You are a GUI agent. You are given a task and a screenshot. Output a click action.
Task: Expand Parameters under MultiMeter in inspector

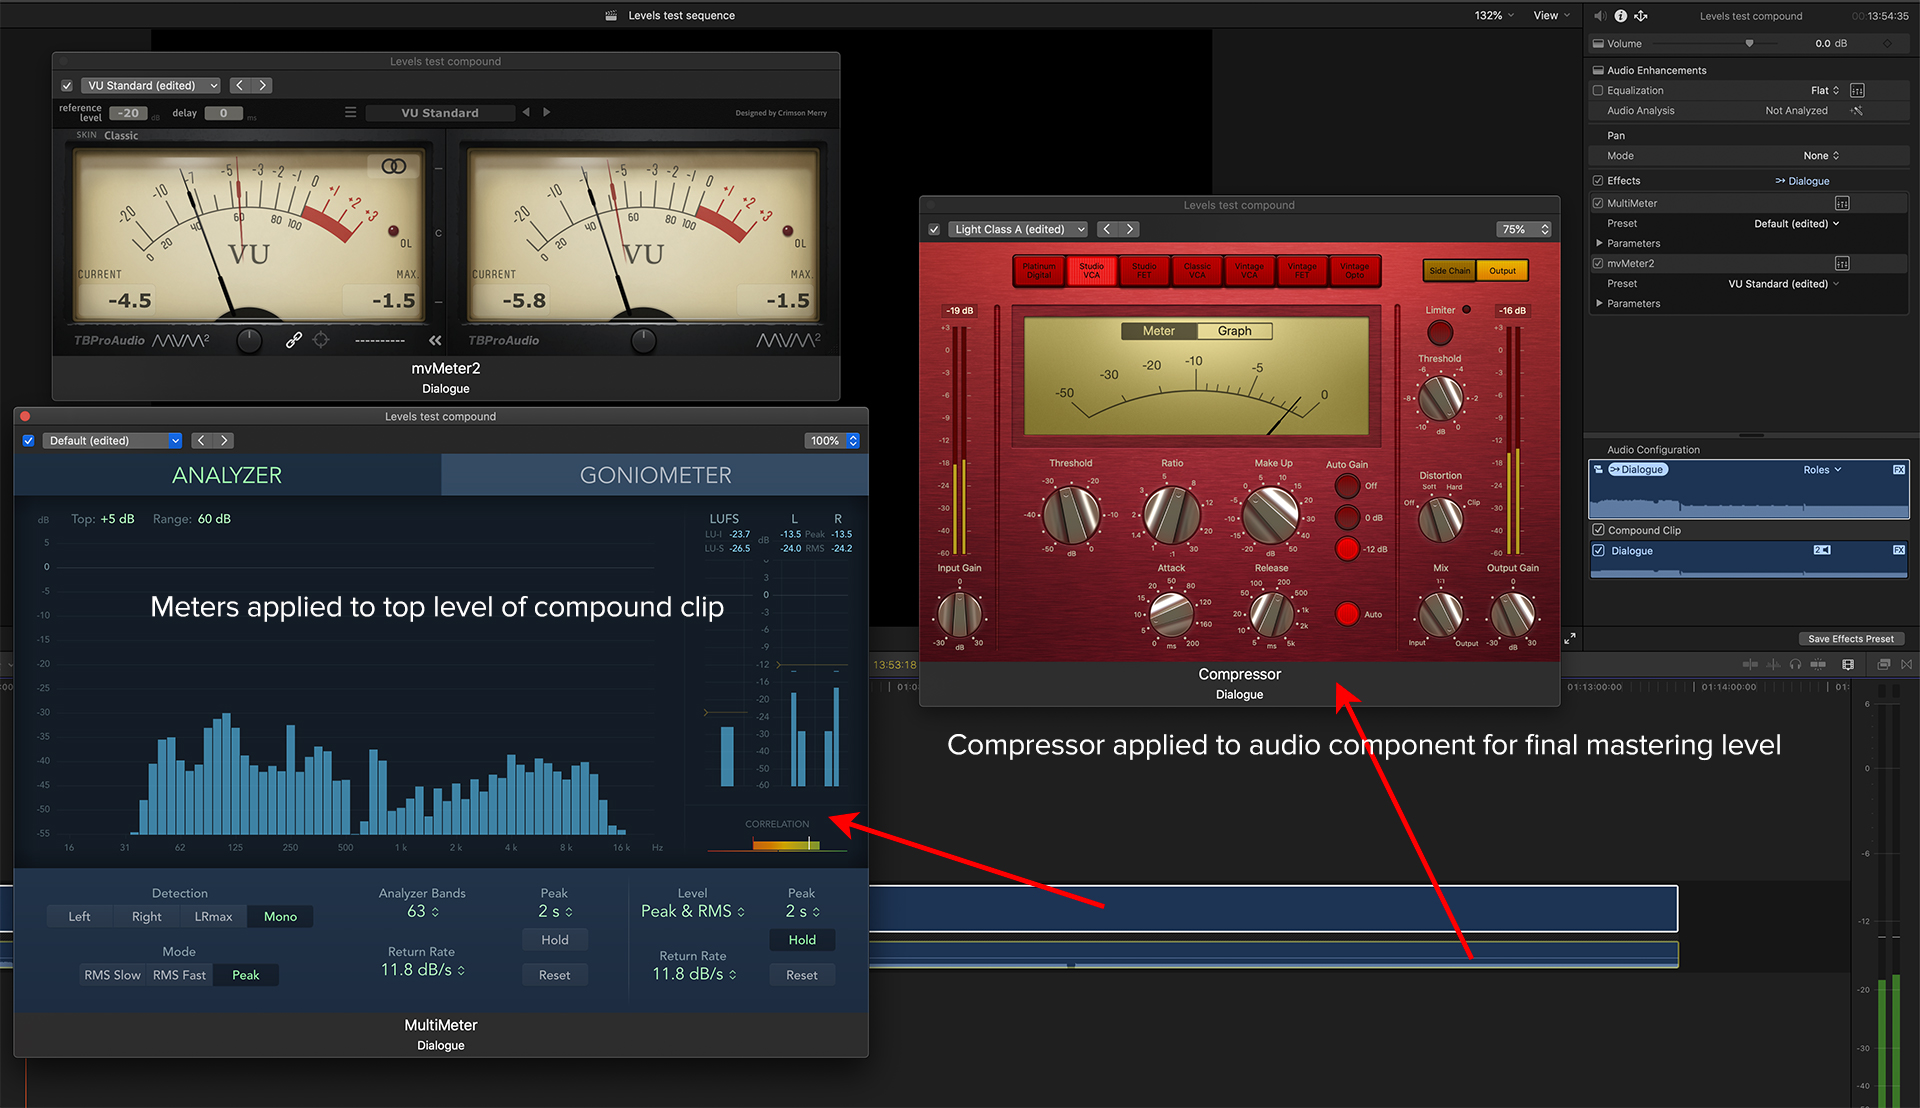point(1599,244)
